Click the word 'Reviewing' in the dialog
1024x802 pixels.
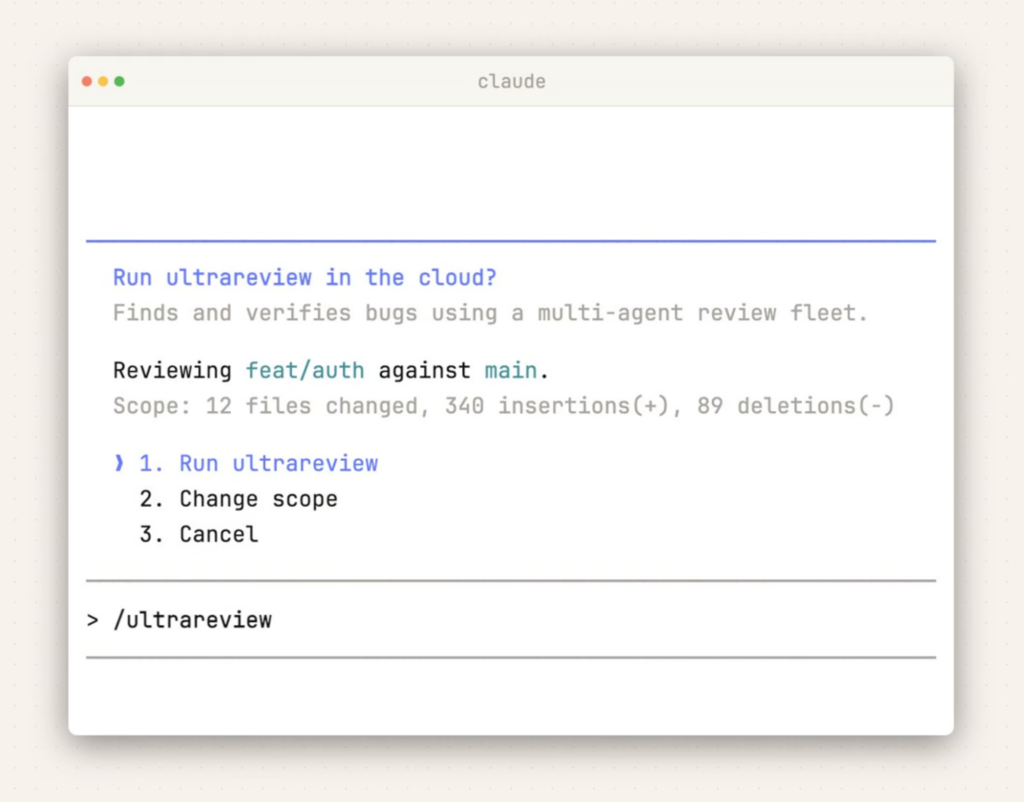[x=172, y=370]
